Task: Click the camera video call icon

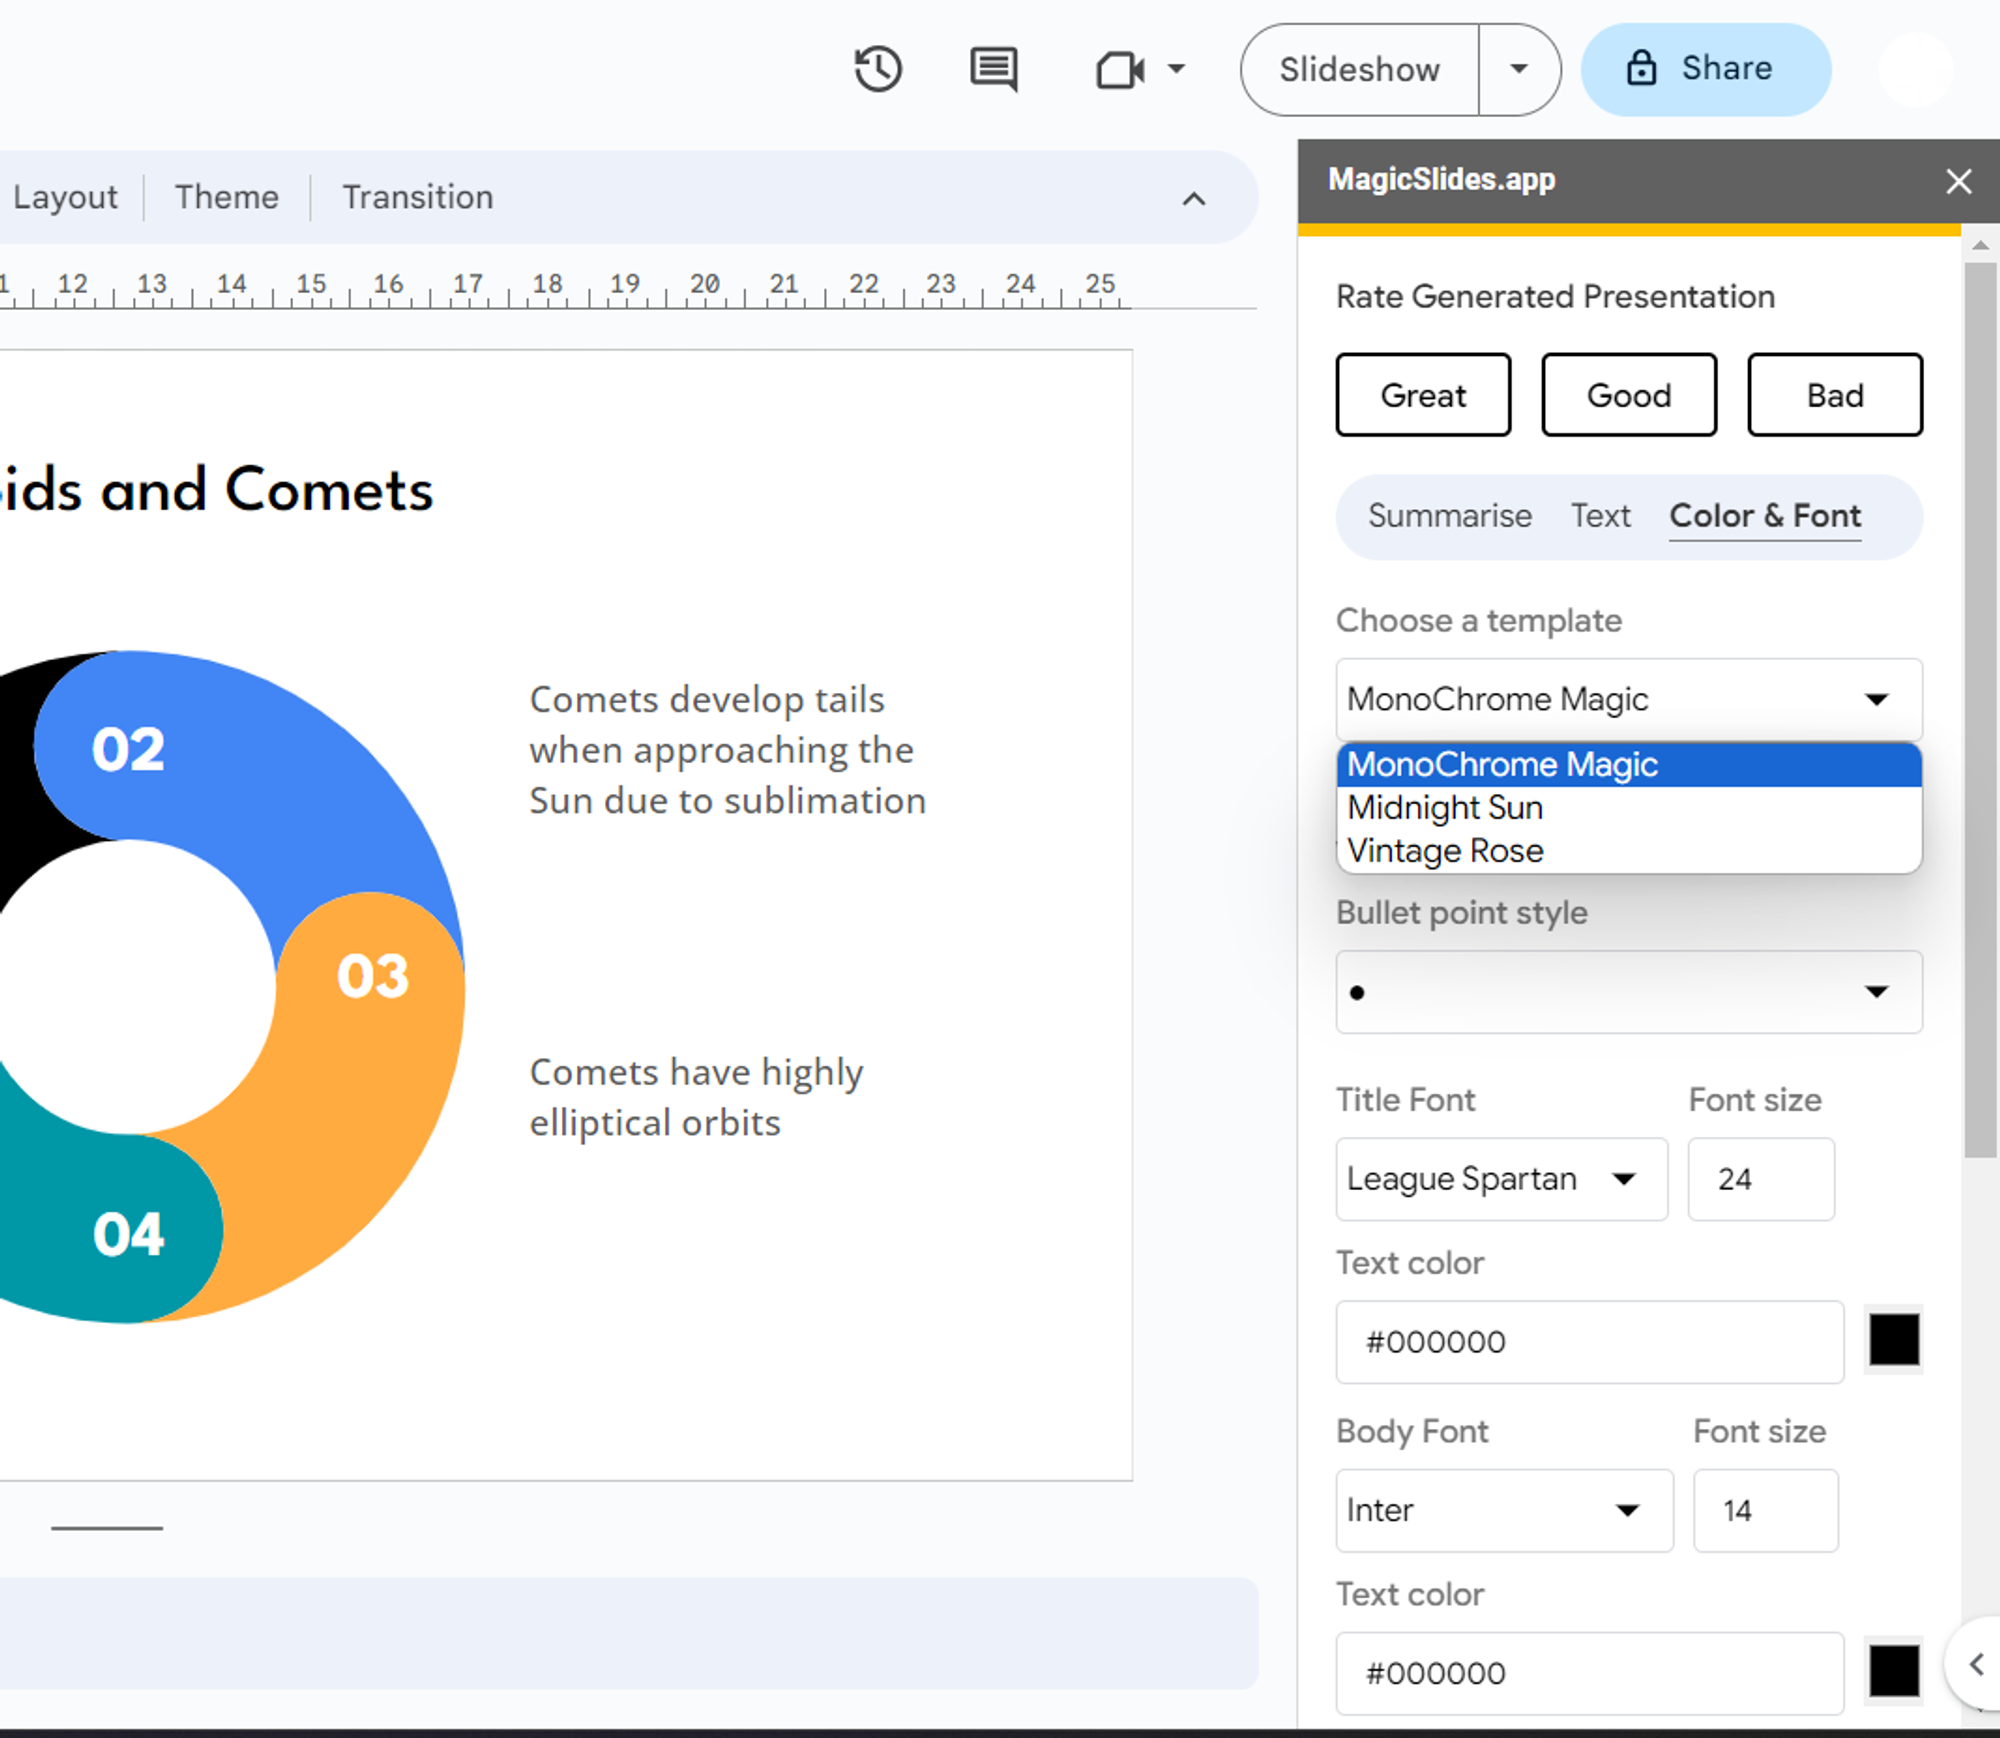Action: (1119, 70)
